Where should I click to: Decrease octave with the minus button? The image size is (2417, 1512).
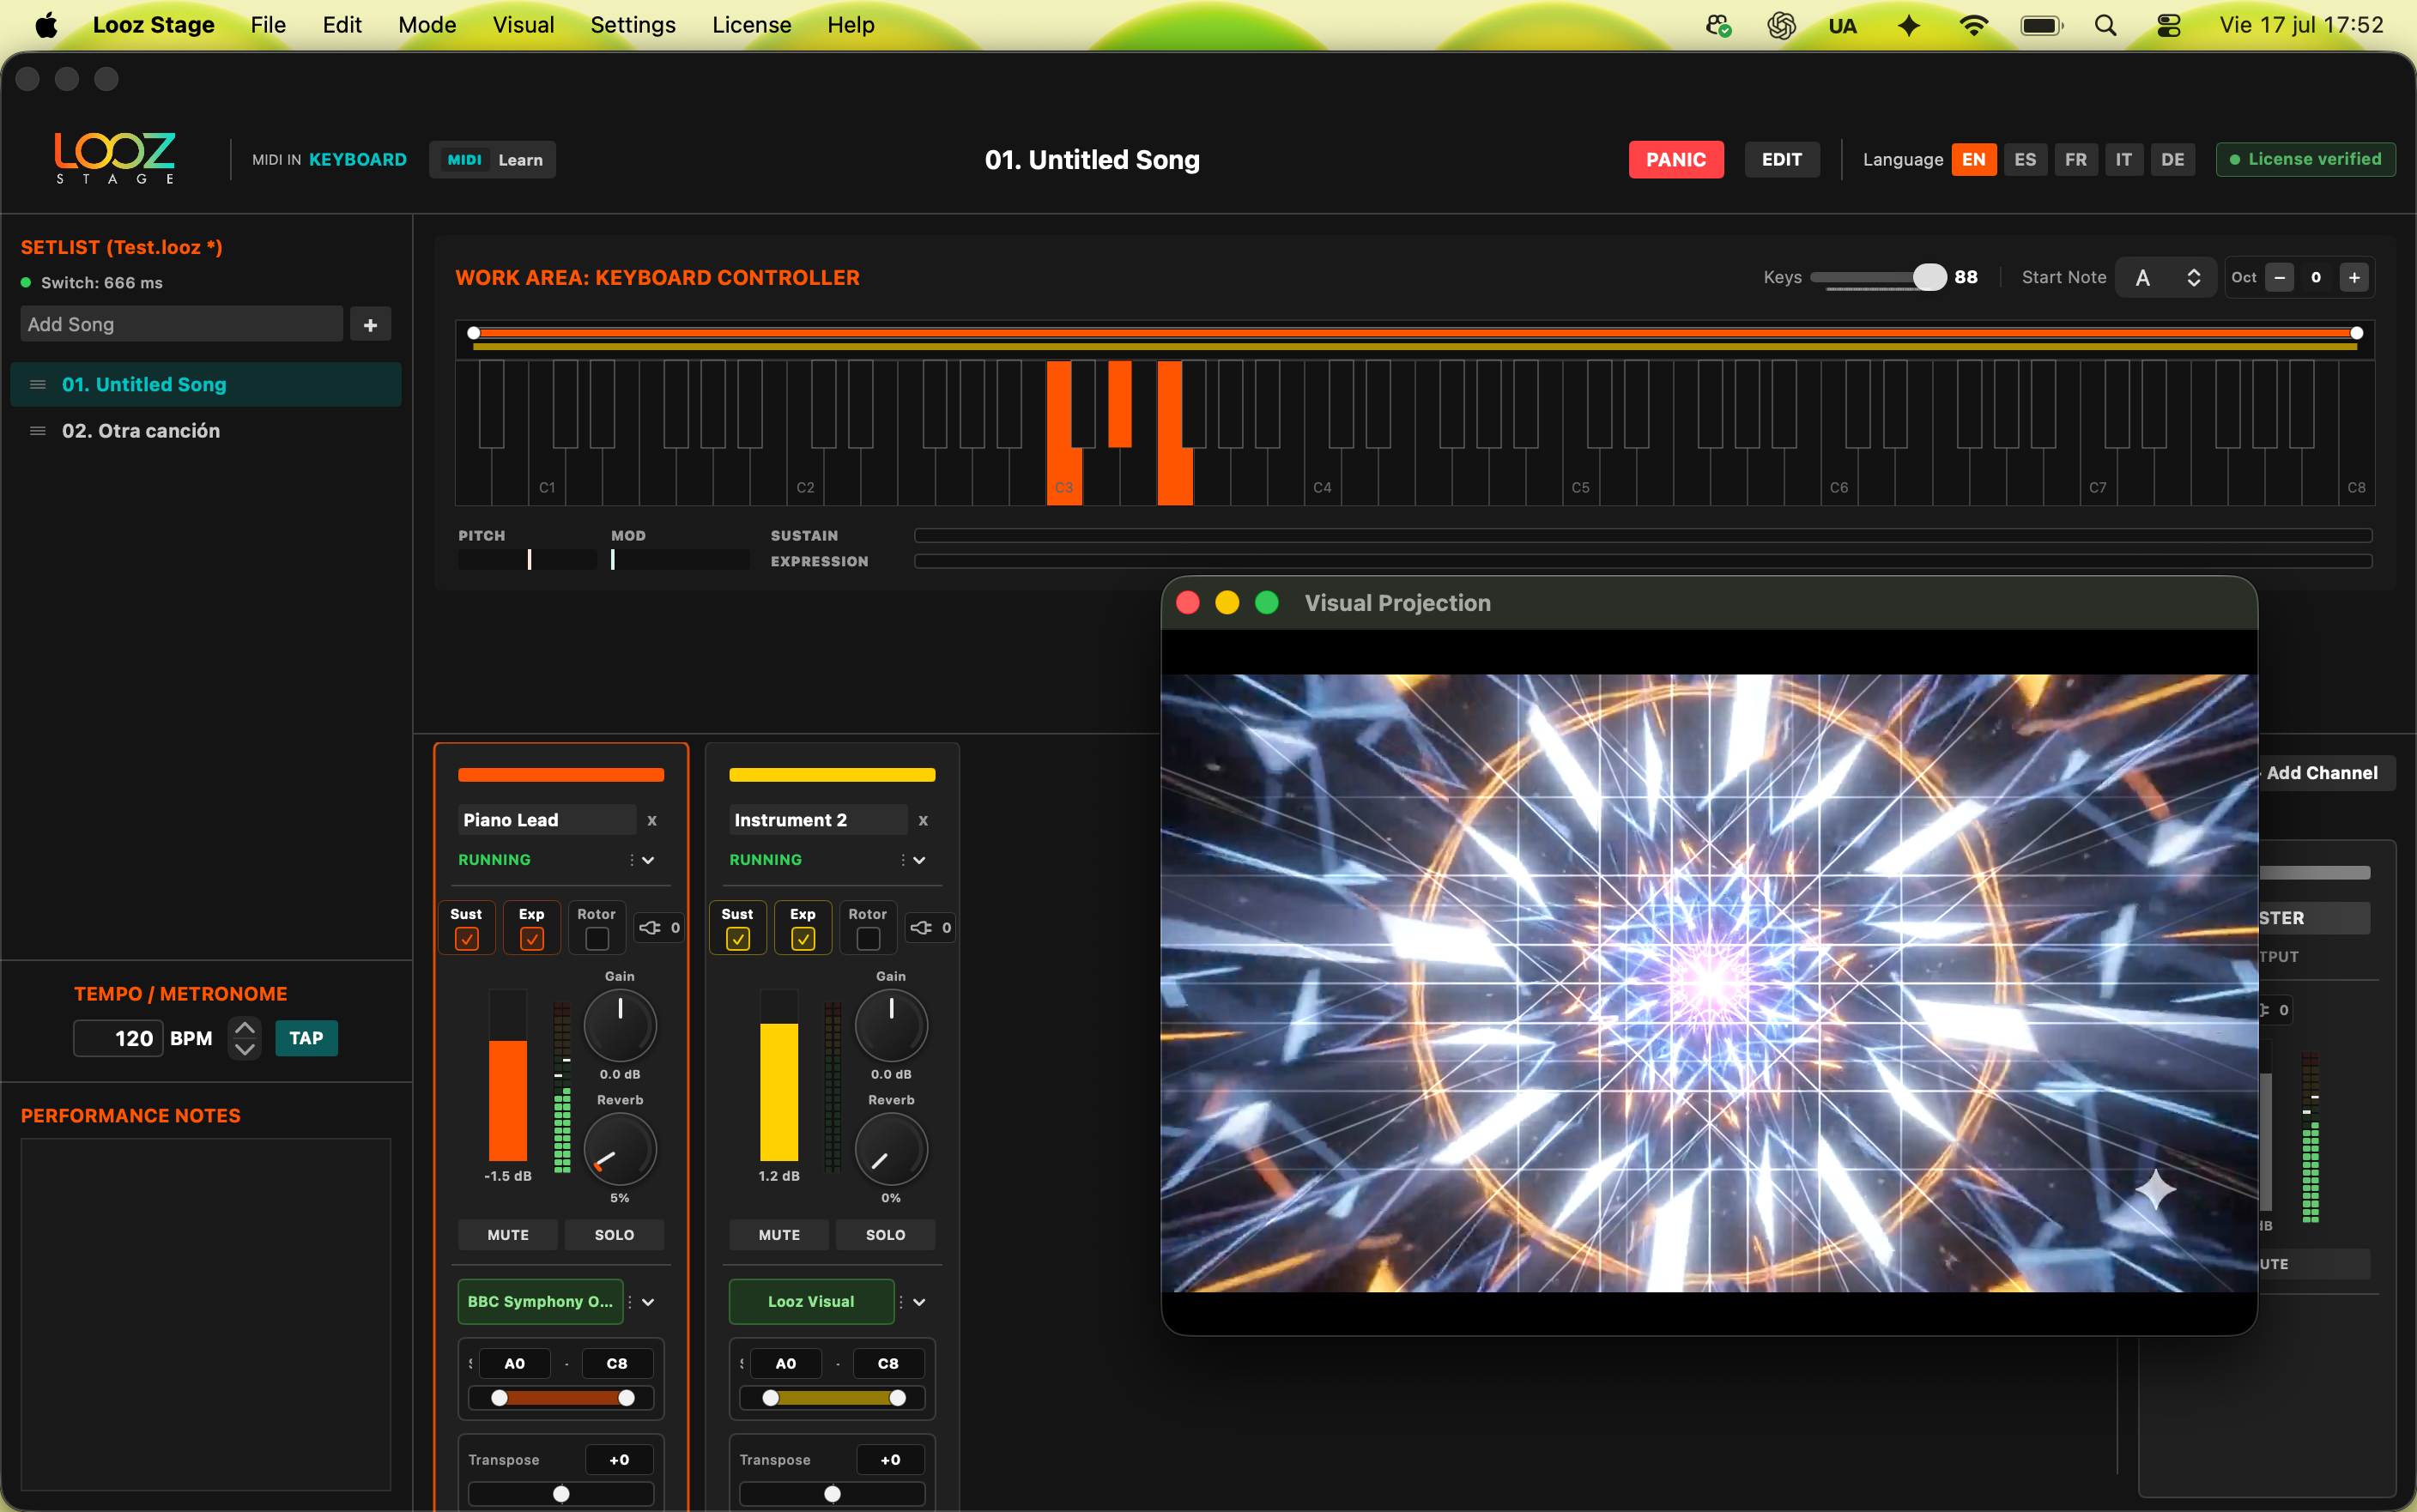[x=2279, y=278]
